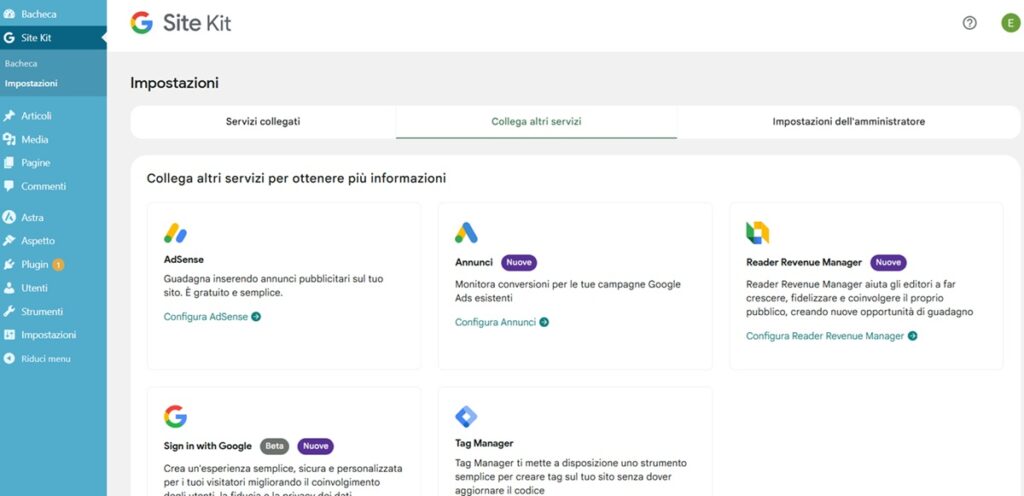Open the Impostazioni dell'amministratore tab
This screenshot has width=1024, height=496.
click(x=848, y=122)
